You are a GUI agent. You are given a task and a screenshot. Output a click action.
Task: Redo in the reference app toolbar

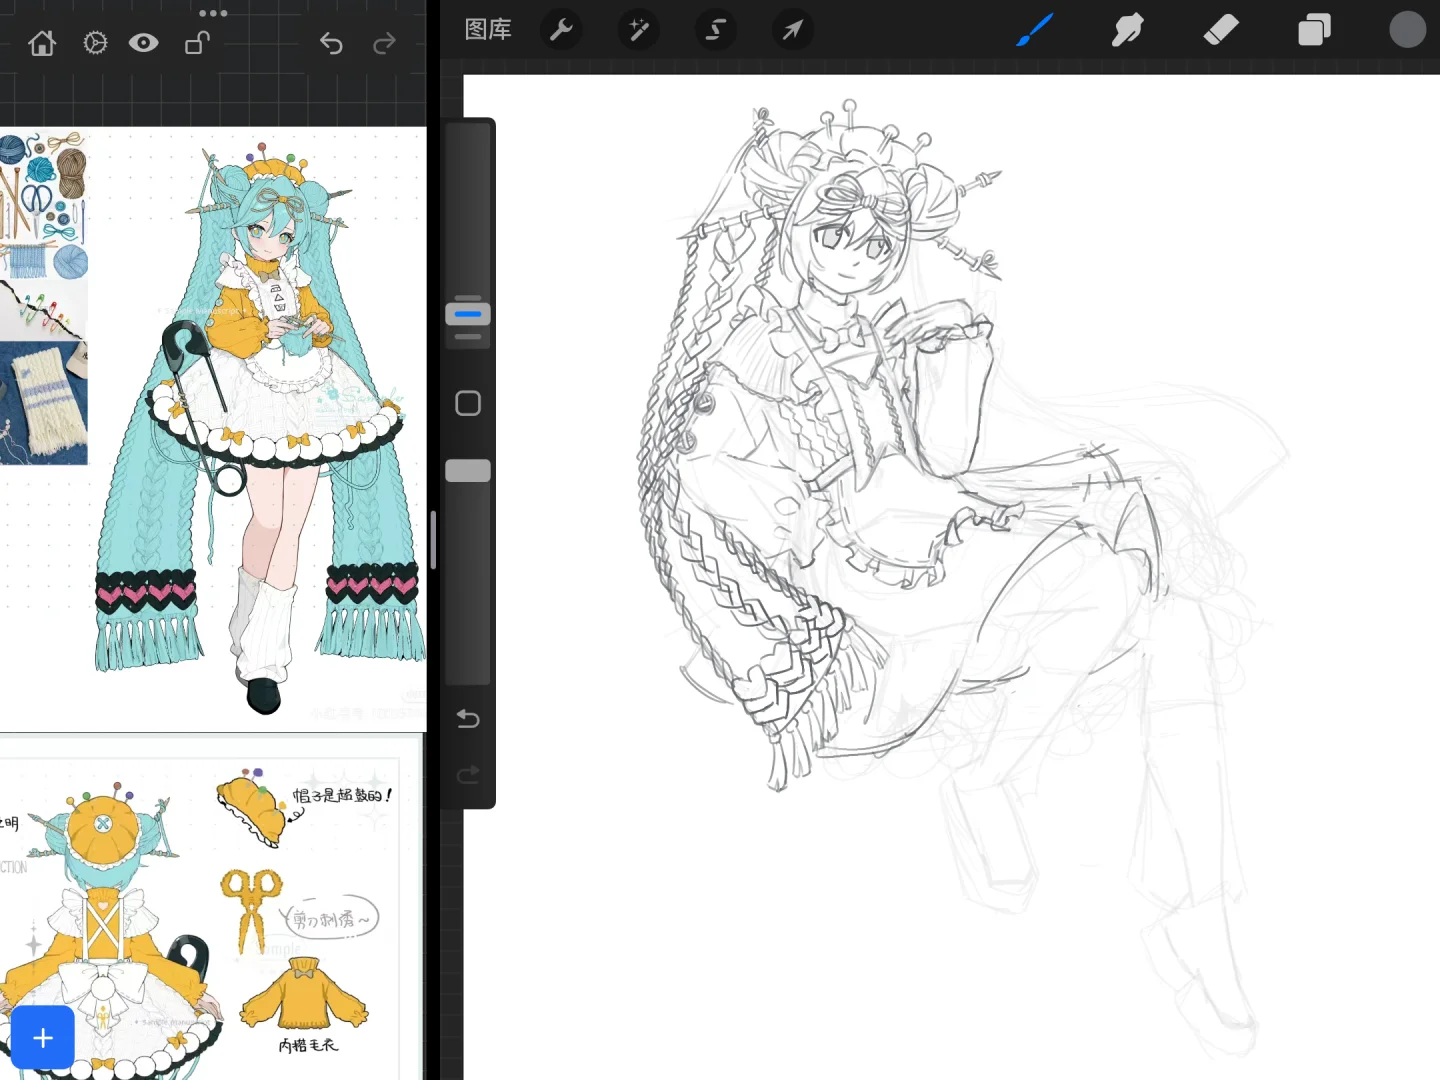[384, 43]
